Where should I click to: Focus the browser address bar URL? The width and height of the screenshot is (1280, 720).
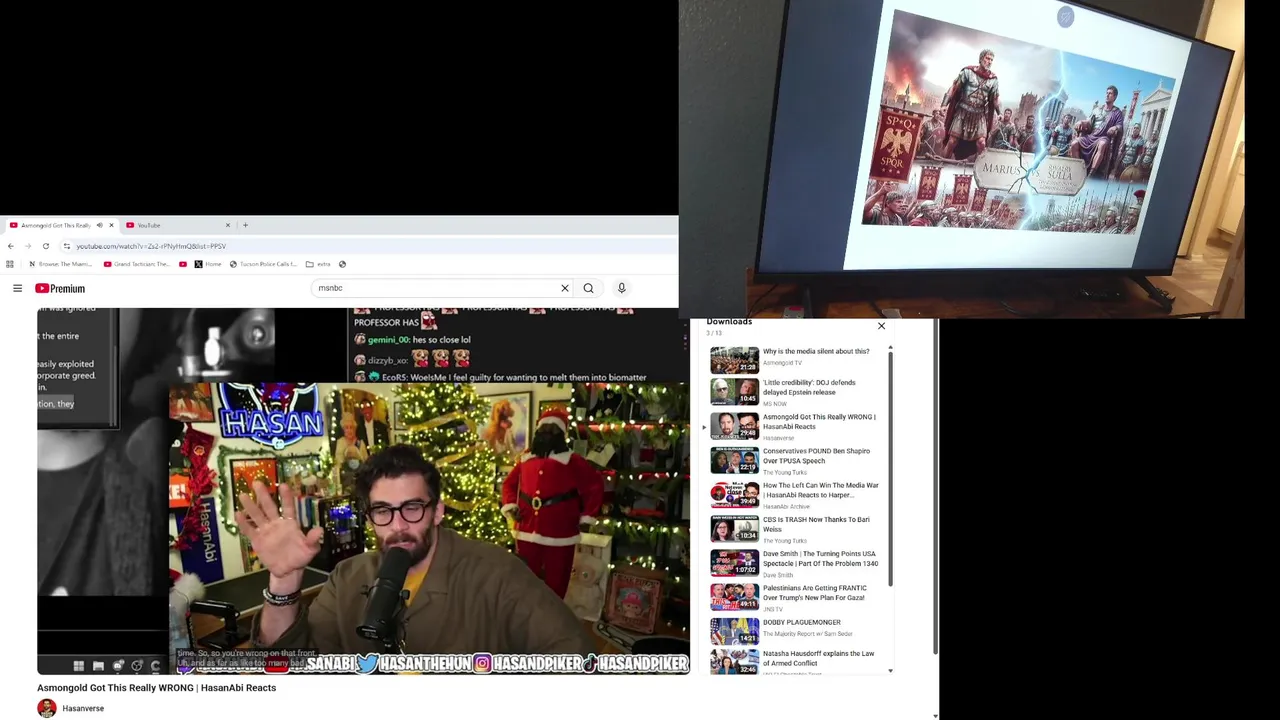[151, 246]
